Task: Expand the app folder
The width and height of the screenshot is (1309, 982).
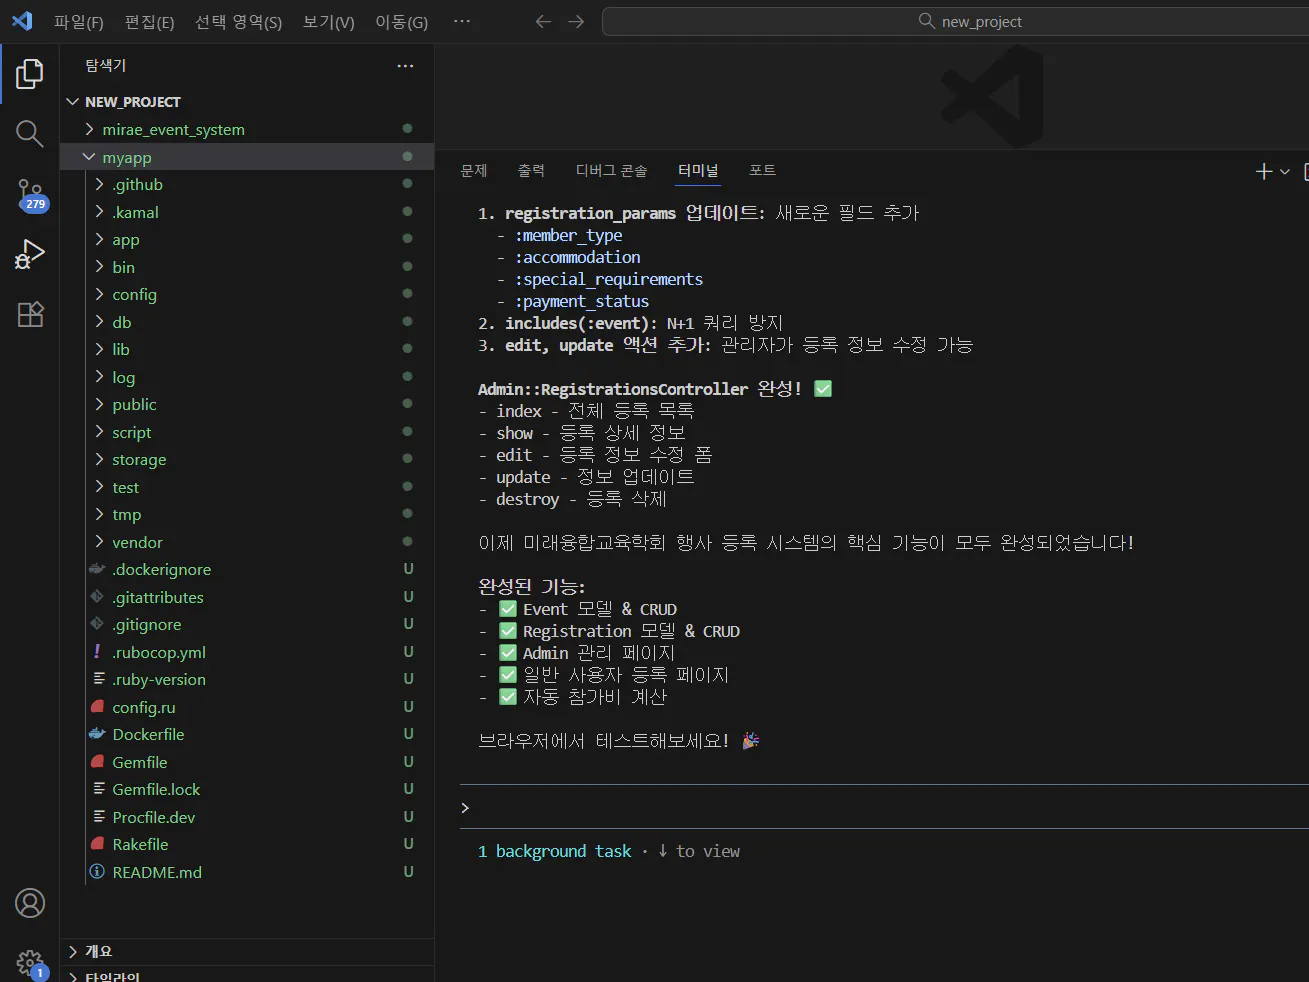Action: pyautogui.click(x=126, y=239)
